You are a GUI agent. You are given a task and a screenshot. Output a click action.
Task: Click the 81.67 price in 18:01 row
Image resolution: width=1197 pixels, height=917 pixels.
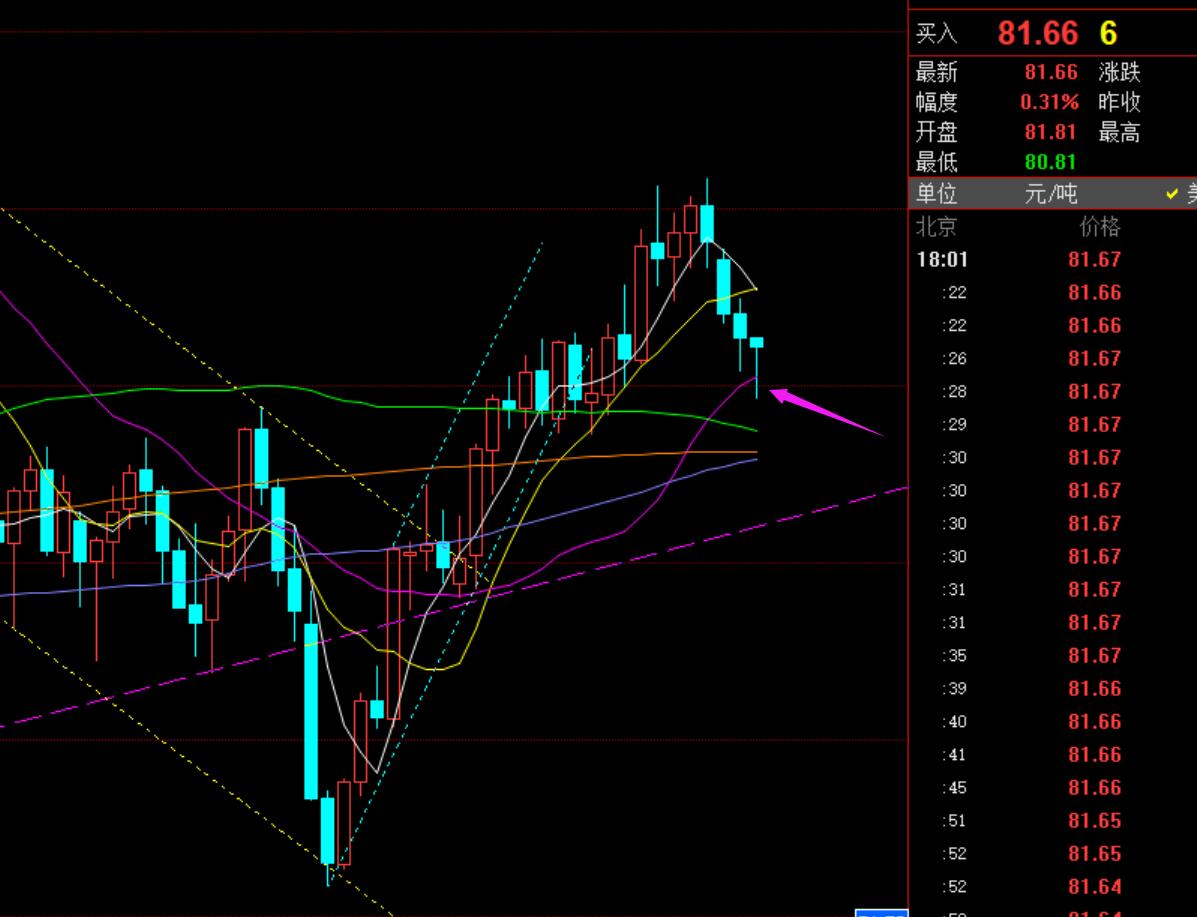click(1095, 260)
